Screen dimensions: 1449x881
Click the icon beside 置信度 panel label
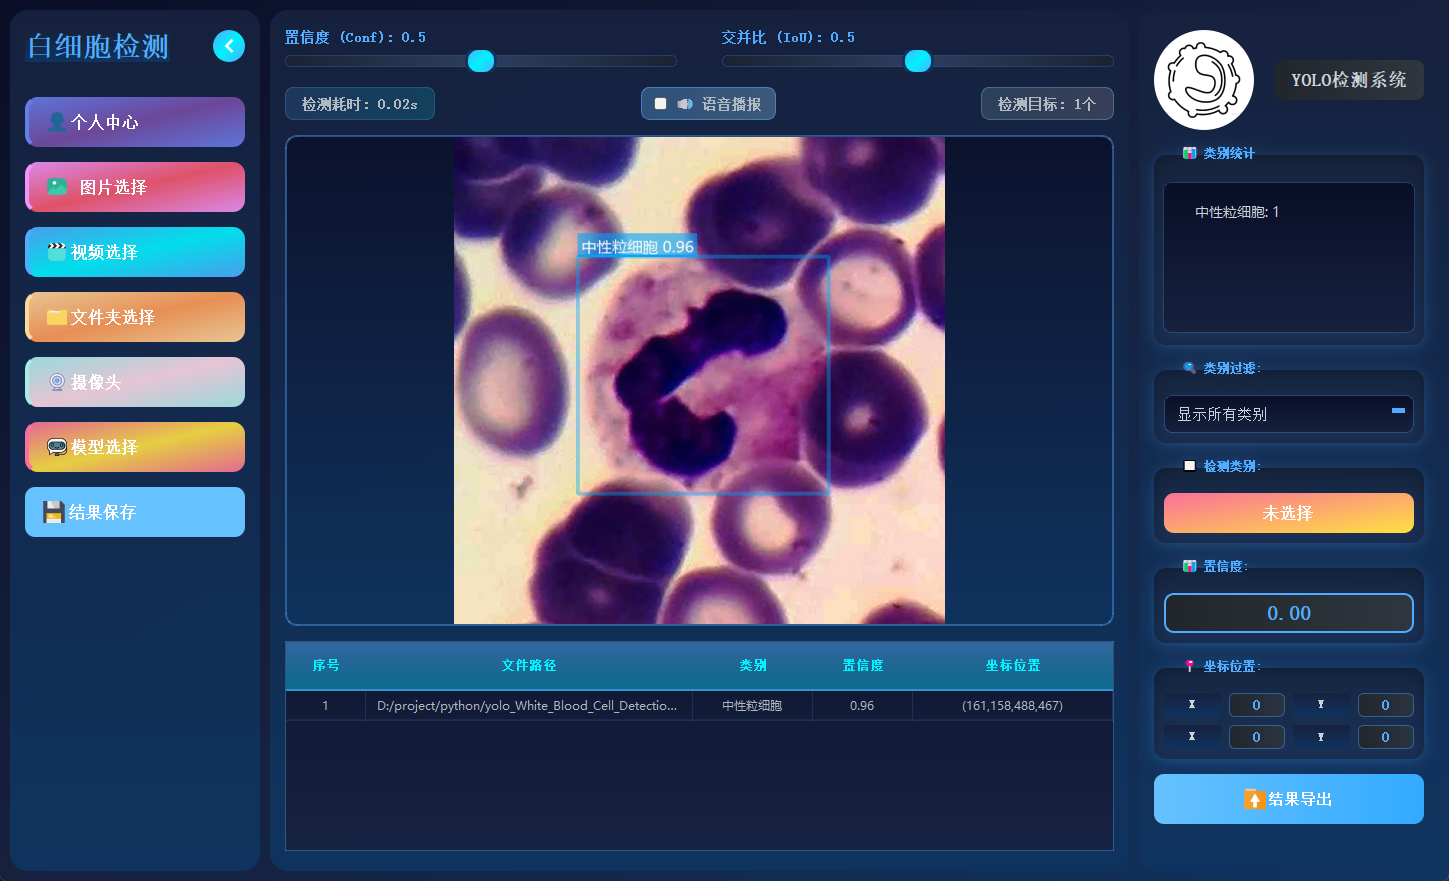[1189, 566]
